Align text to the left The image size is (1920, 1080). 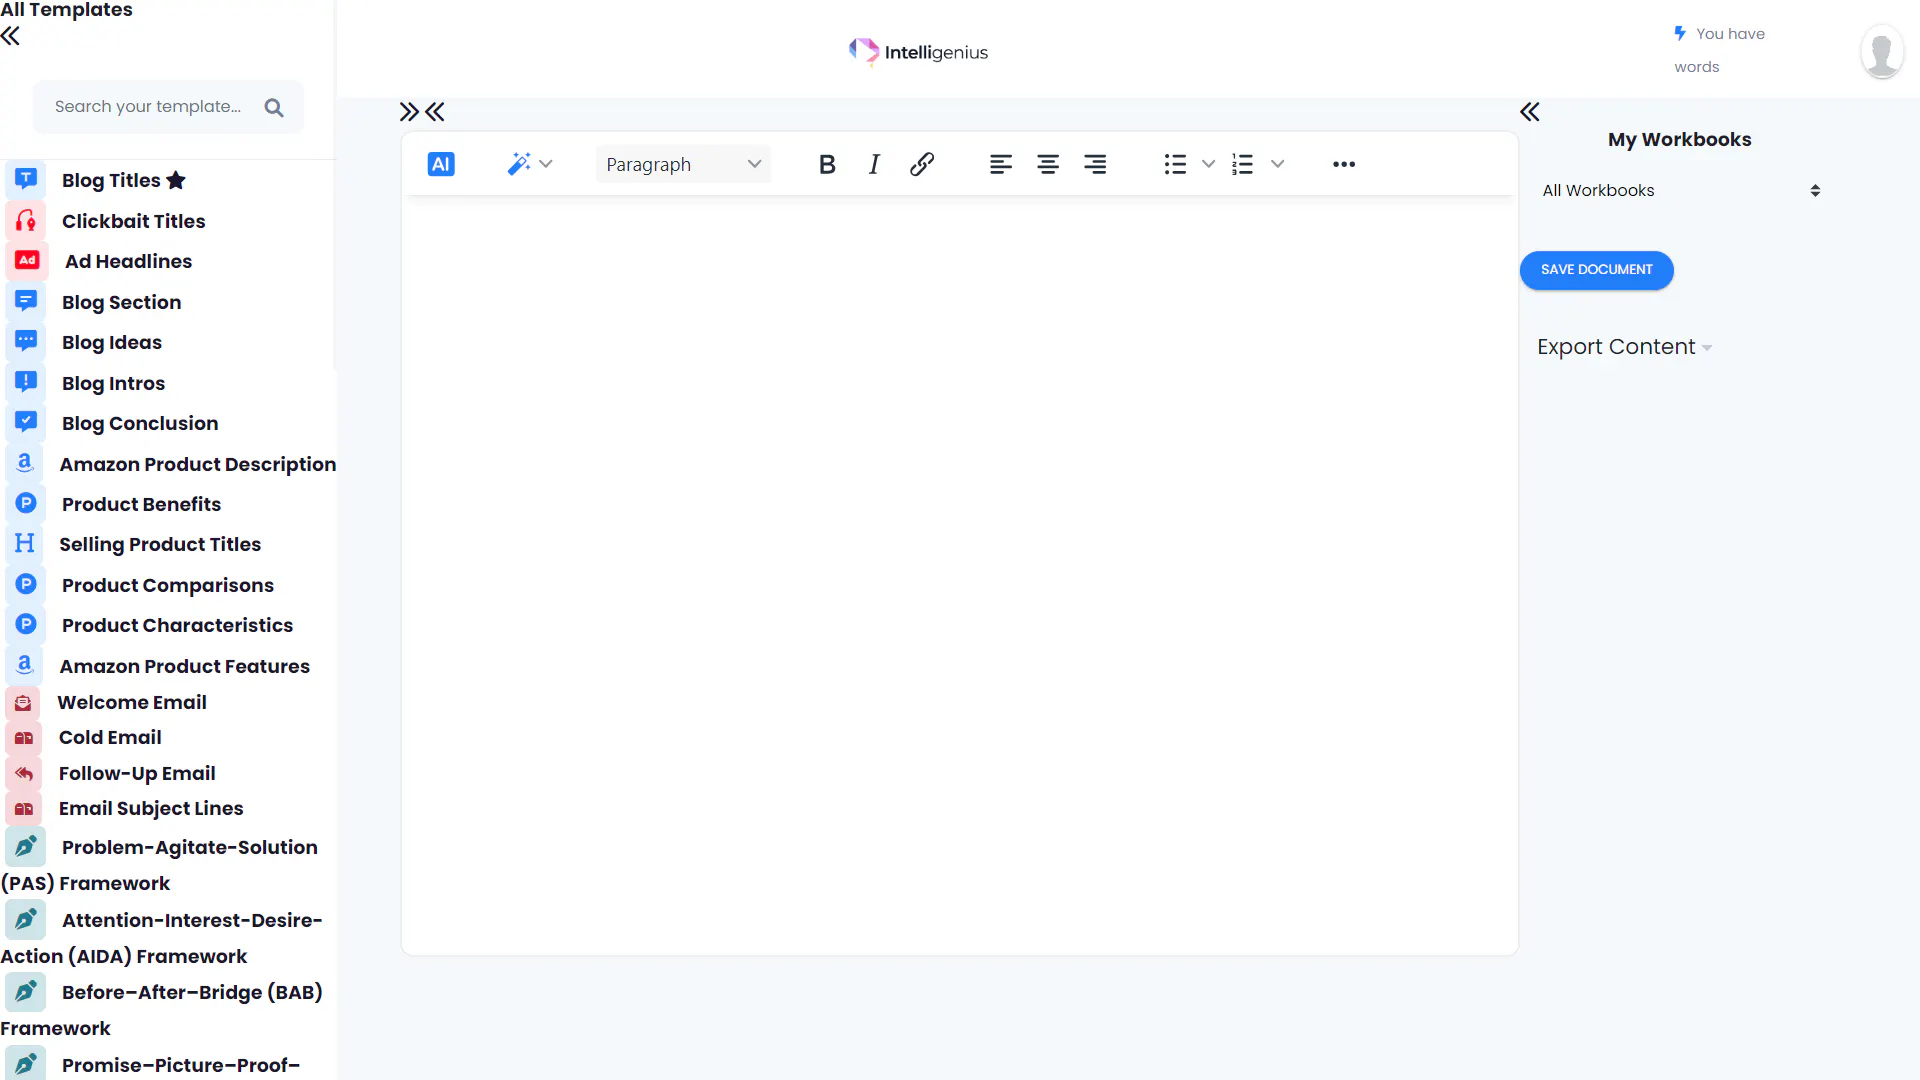1001,164
